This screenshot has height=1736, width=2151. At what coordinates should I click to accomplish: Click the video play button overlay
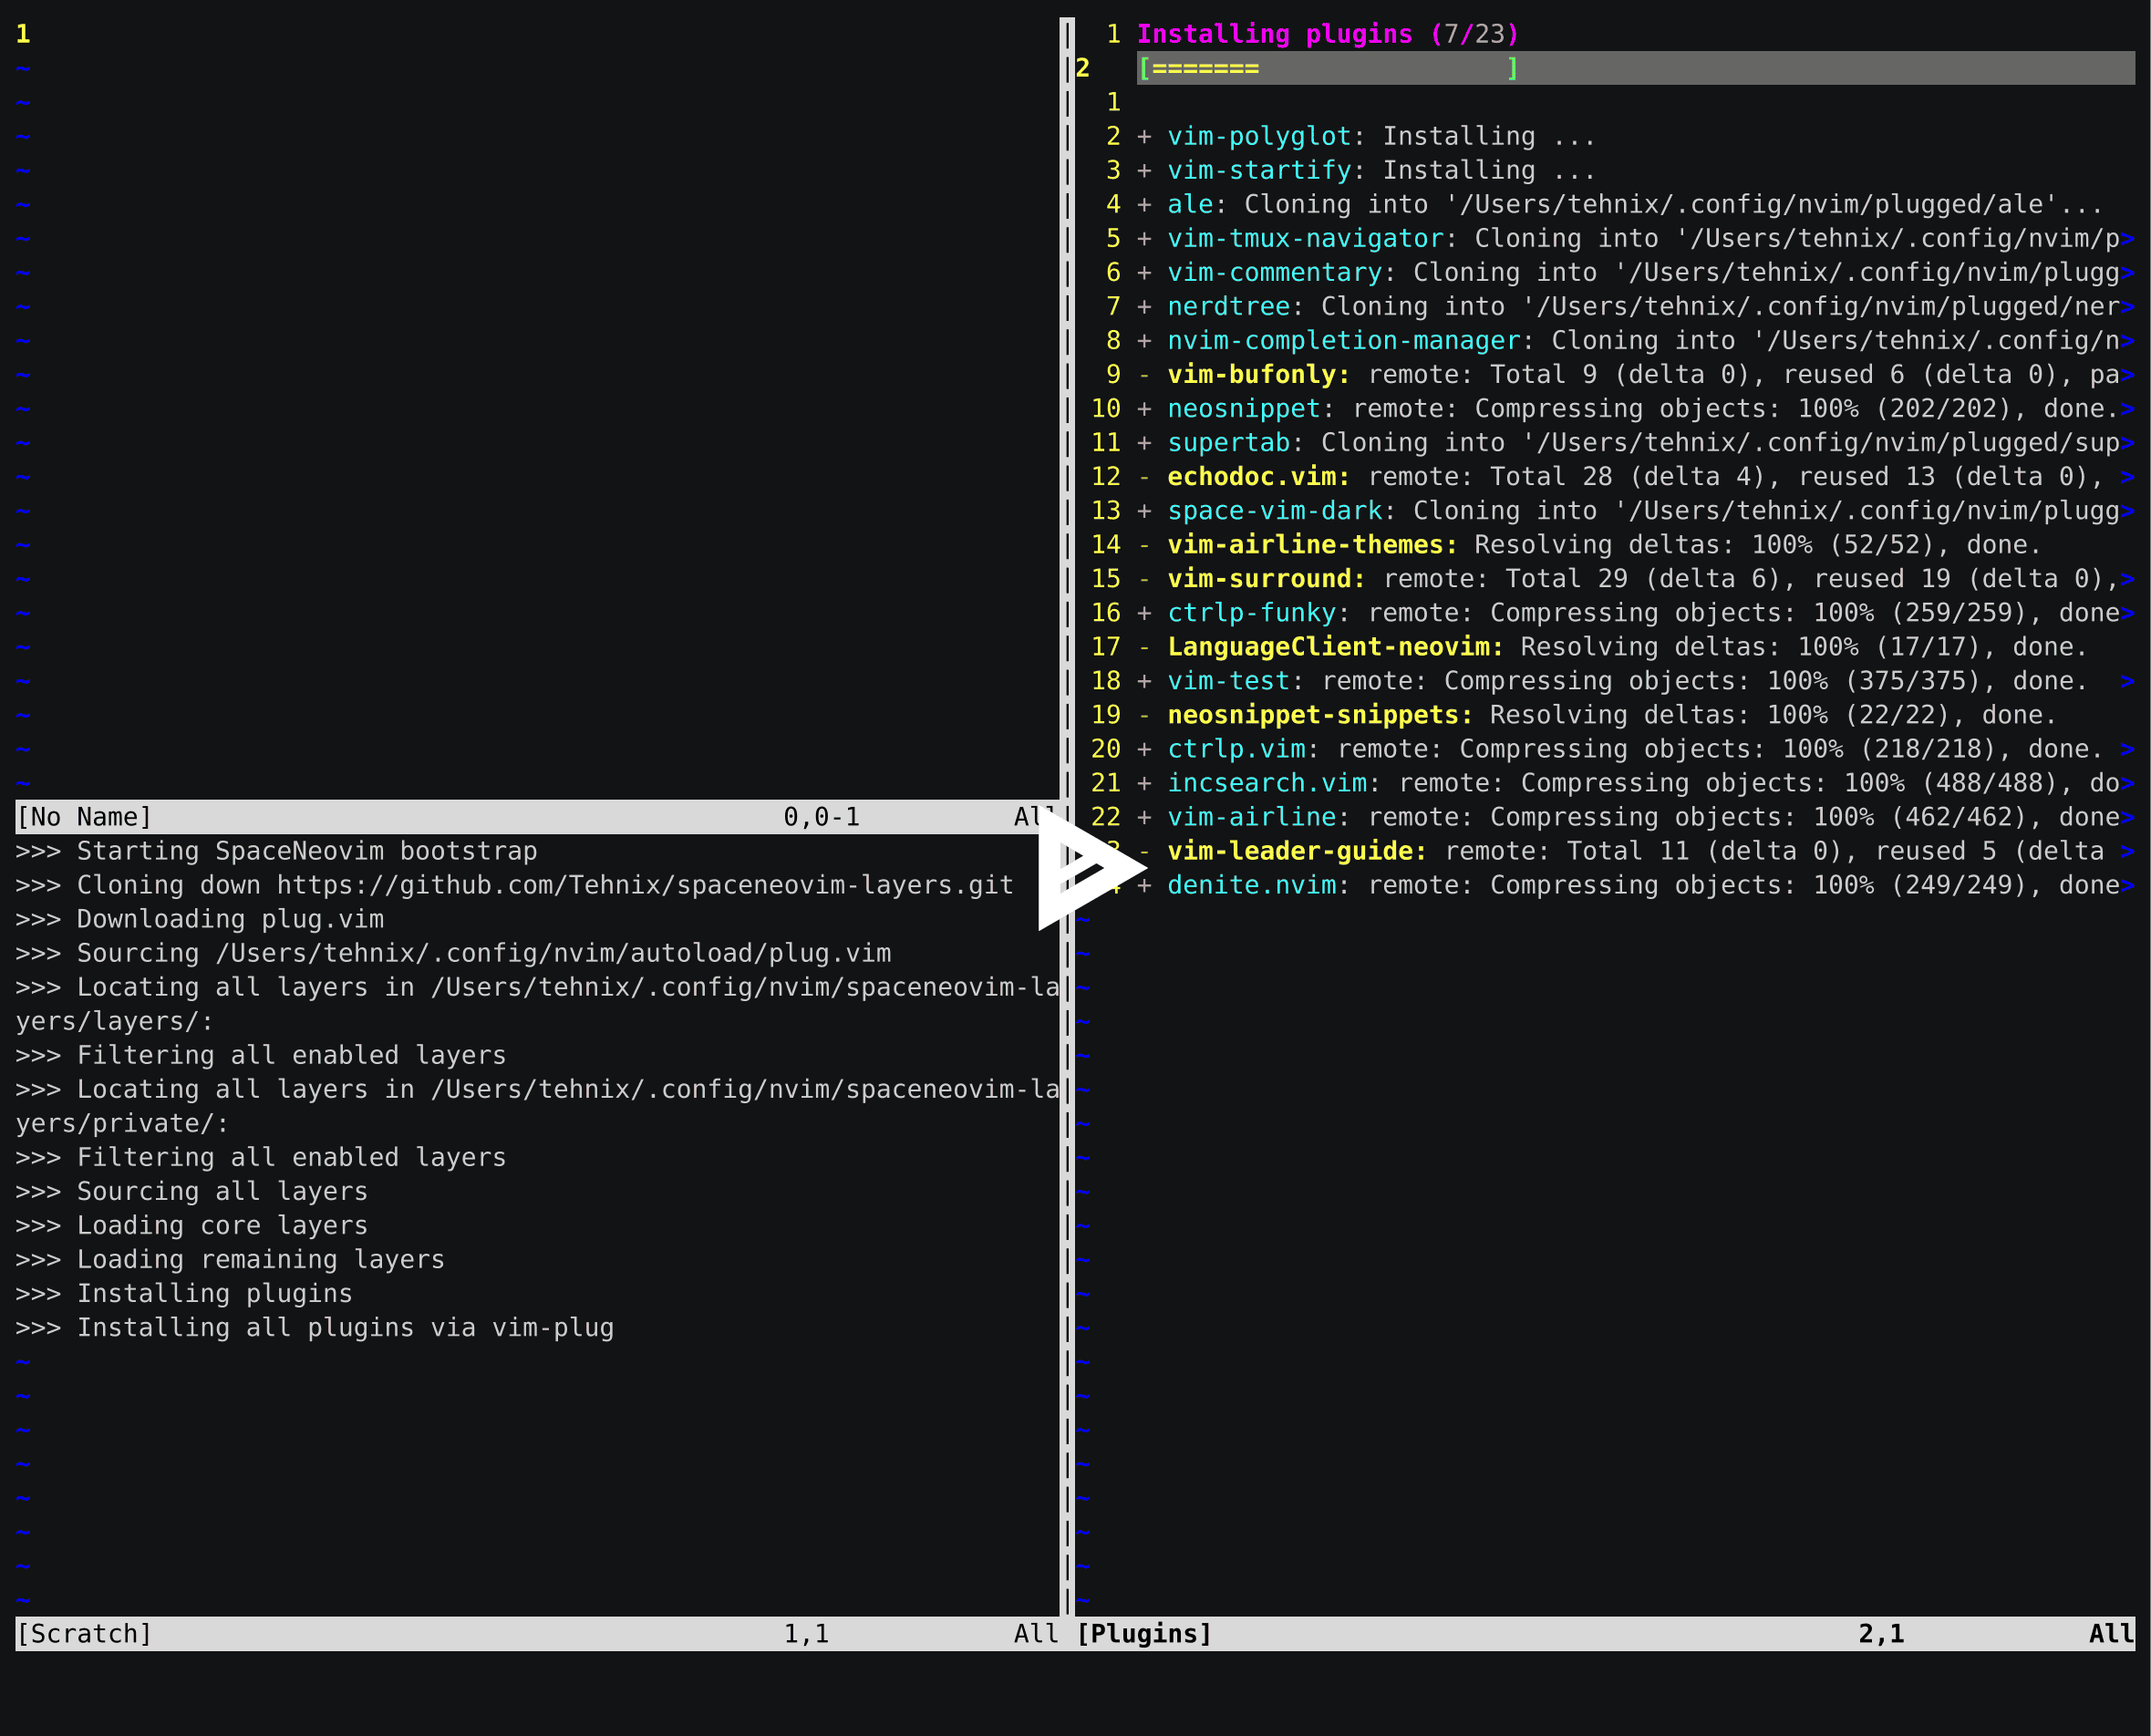pos(1091,868)
